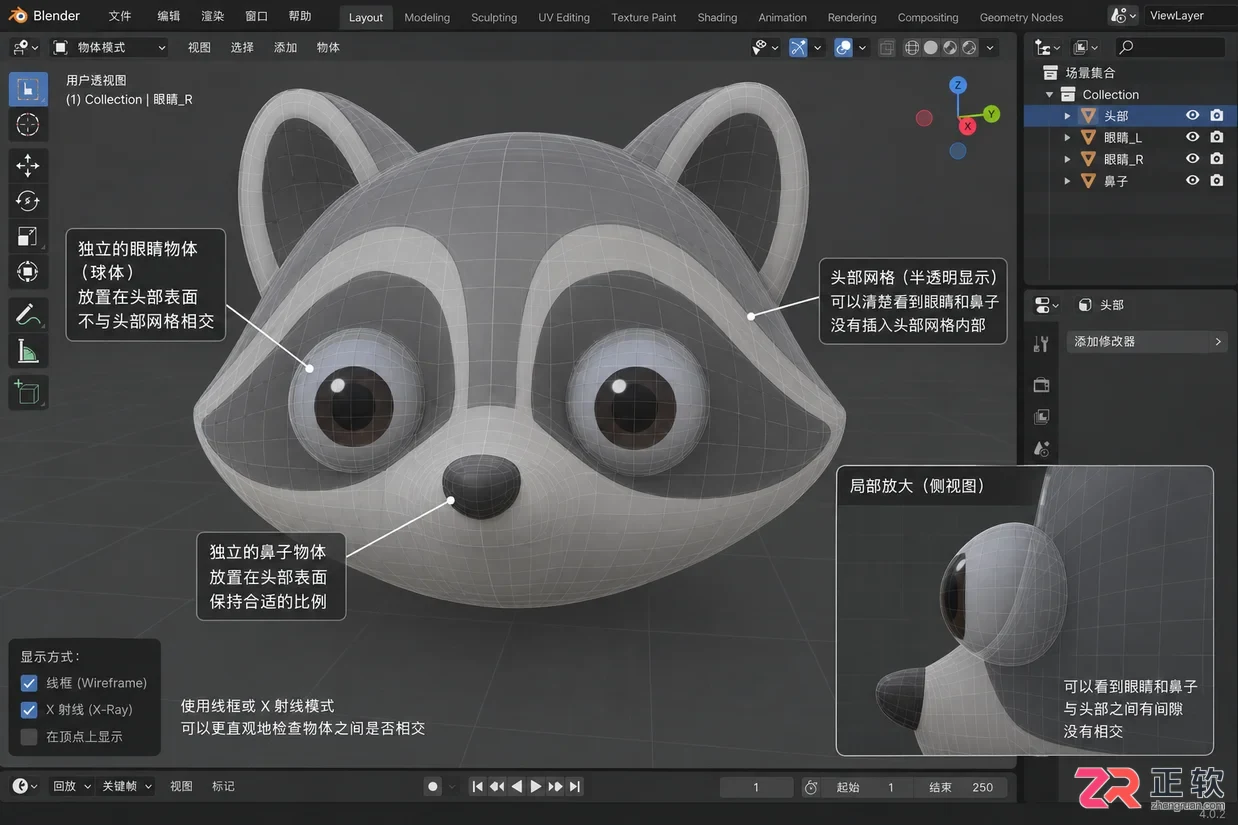Activate the Move tool
Image resolution: width=1238 pixels, height=825 pixels.
pyautogui.click(x=28, y=166)
